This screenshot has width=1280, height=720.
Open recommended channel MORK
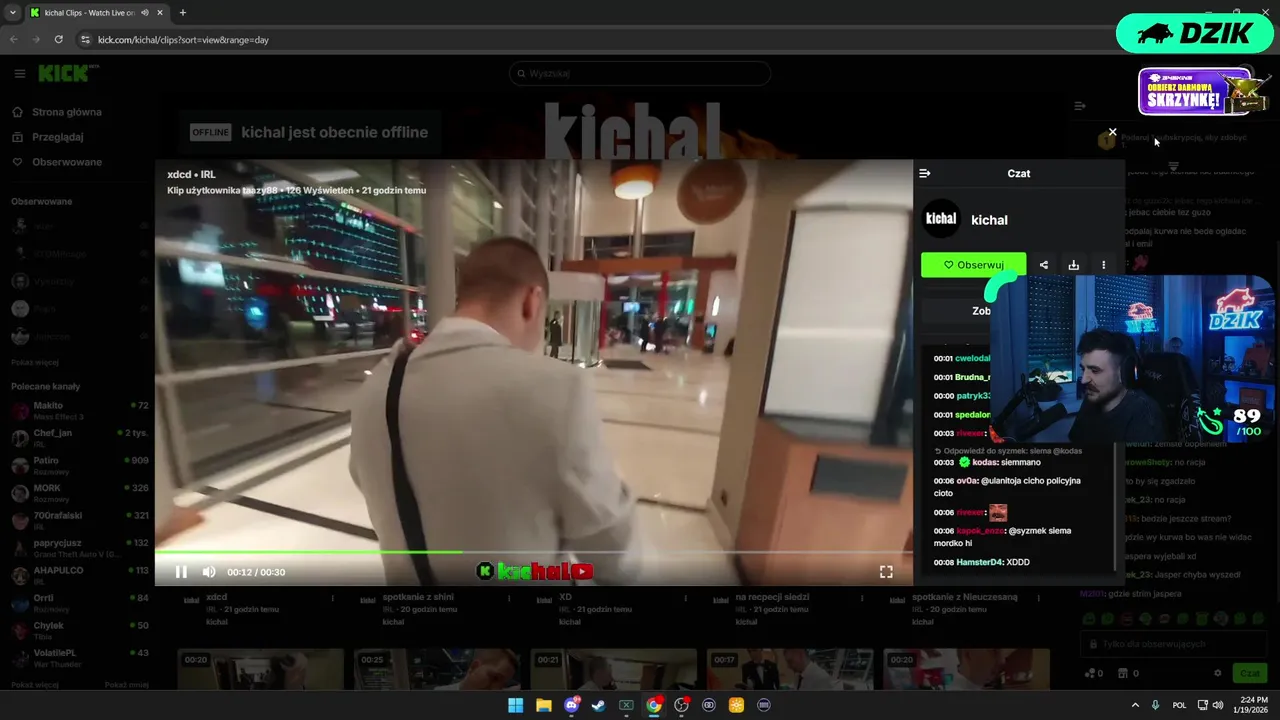80,492
